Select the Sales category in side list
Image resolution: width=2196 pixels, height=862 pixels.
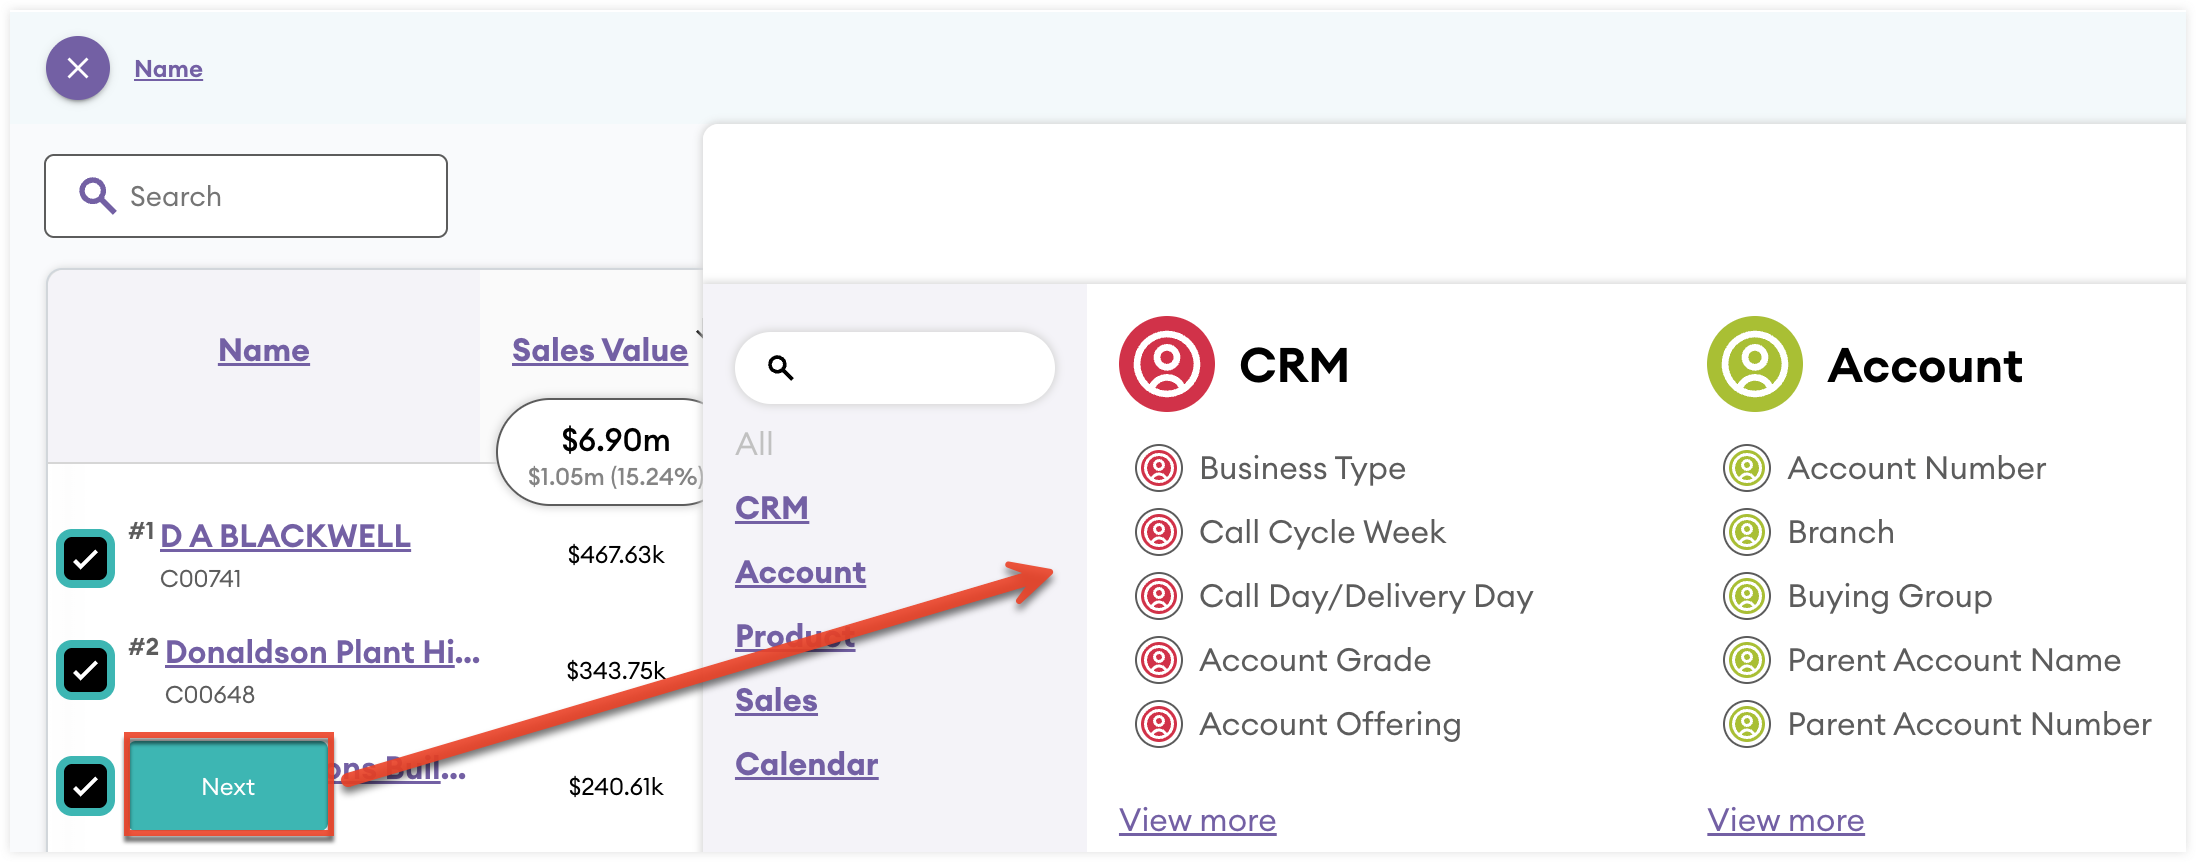coord(776,700)
